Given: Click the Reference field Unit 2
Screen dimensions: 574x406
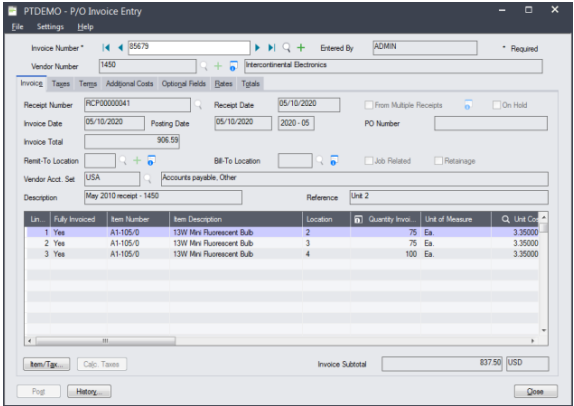Looking at the screenshot, I should 449,197.
